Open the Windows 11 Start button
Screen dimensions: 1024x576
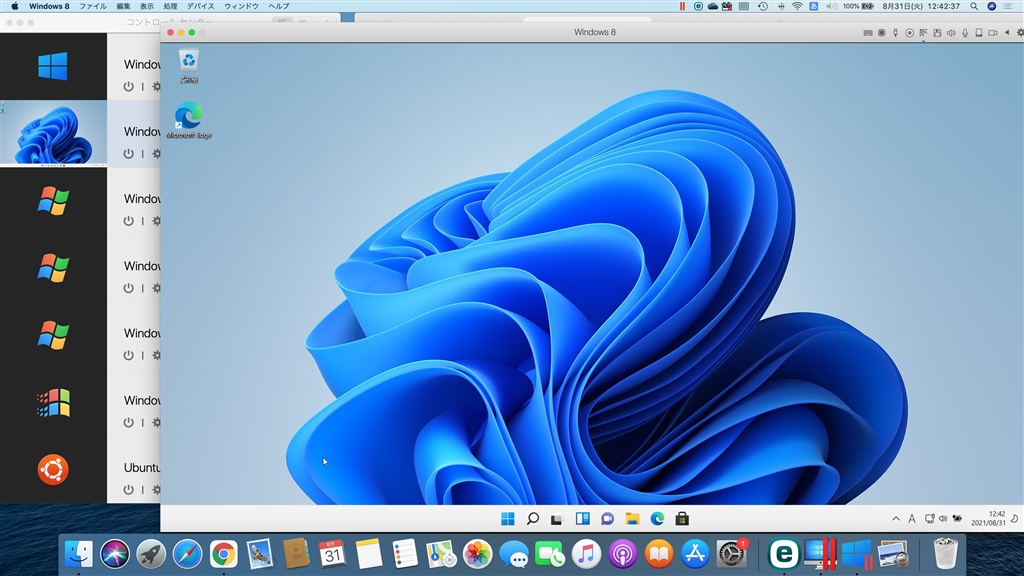[507, 519]
